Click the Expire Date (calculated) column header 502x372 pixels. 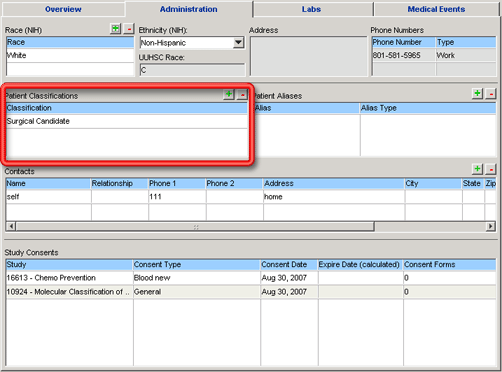coord(360,265)
